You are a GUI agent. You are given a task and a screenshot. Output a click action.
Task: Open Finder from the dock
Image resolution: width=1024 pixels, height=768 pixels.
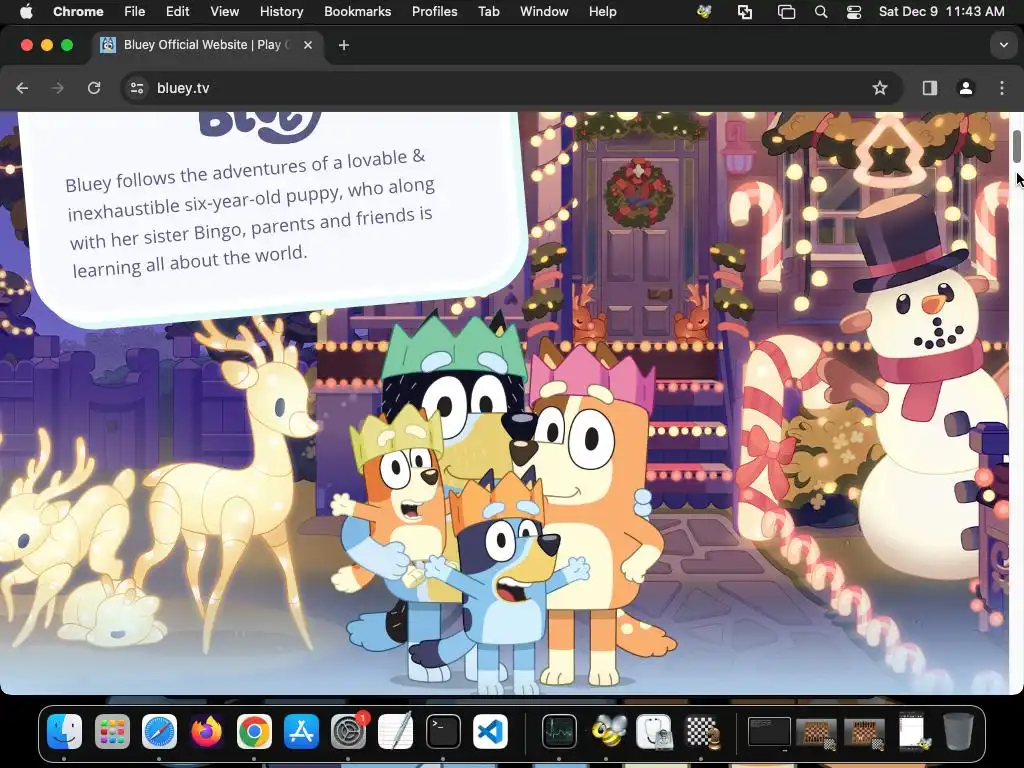click(x=65, y=731)
